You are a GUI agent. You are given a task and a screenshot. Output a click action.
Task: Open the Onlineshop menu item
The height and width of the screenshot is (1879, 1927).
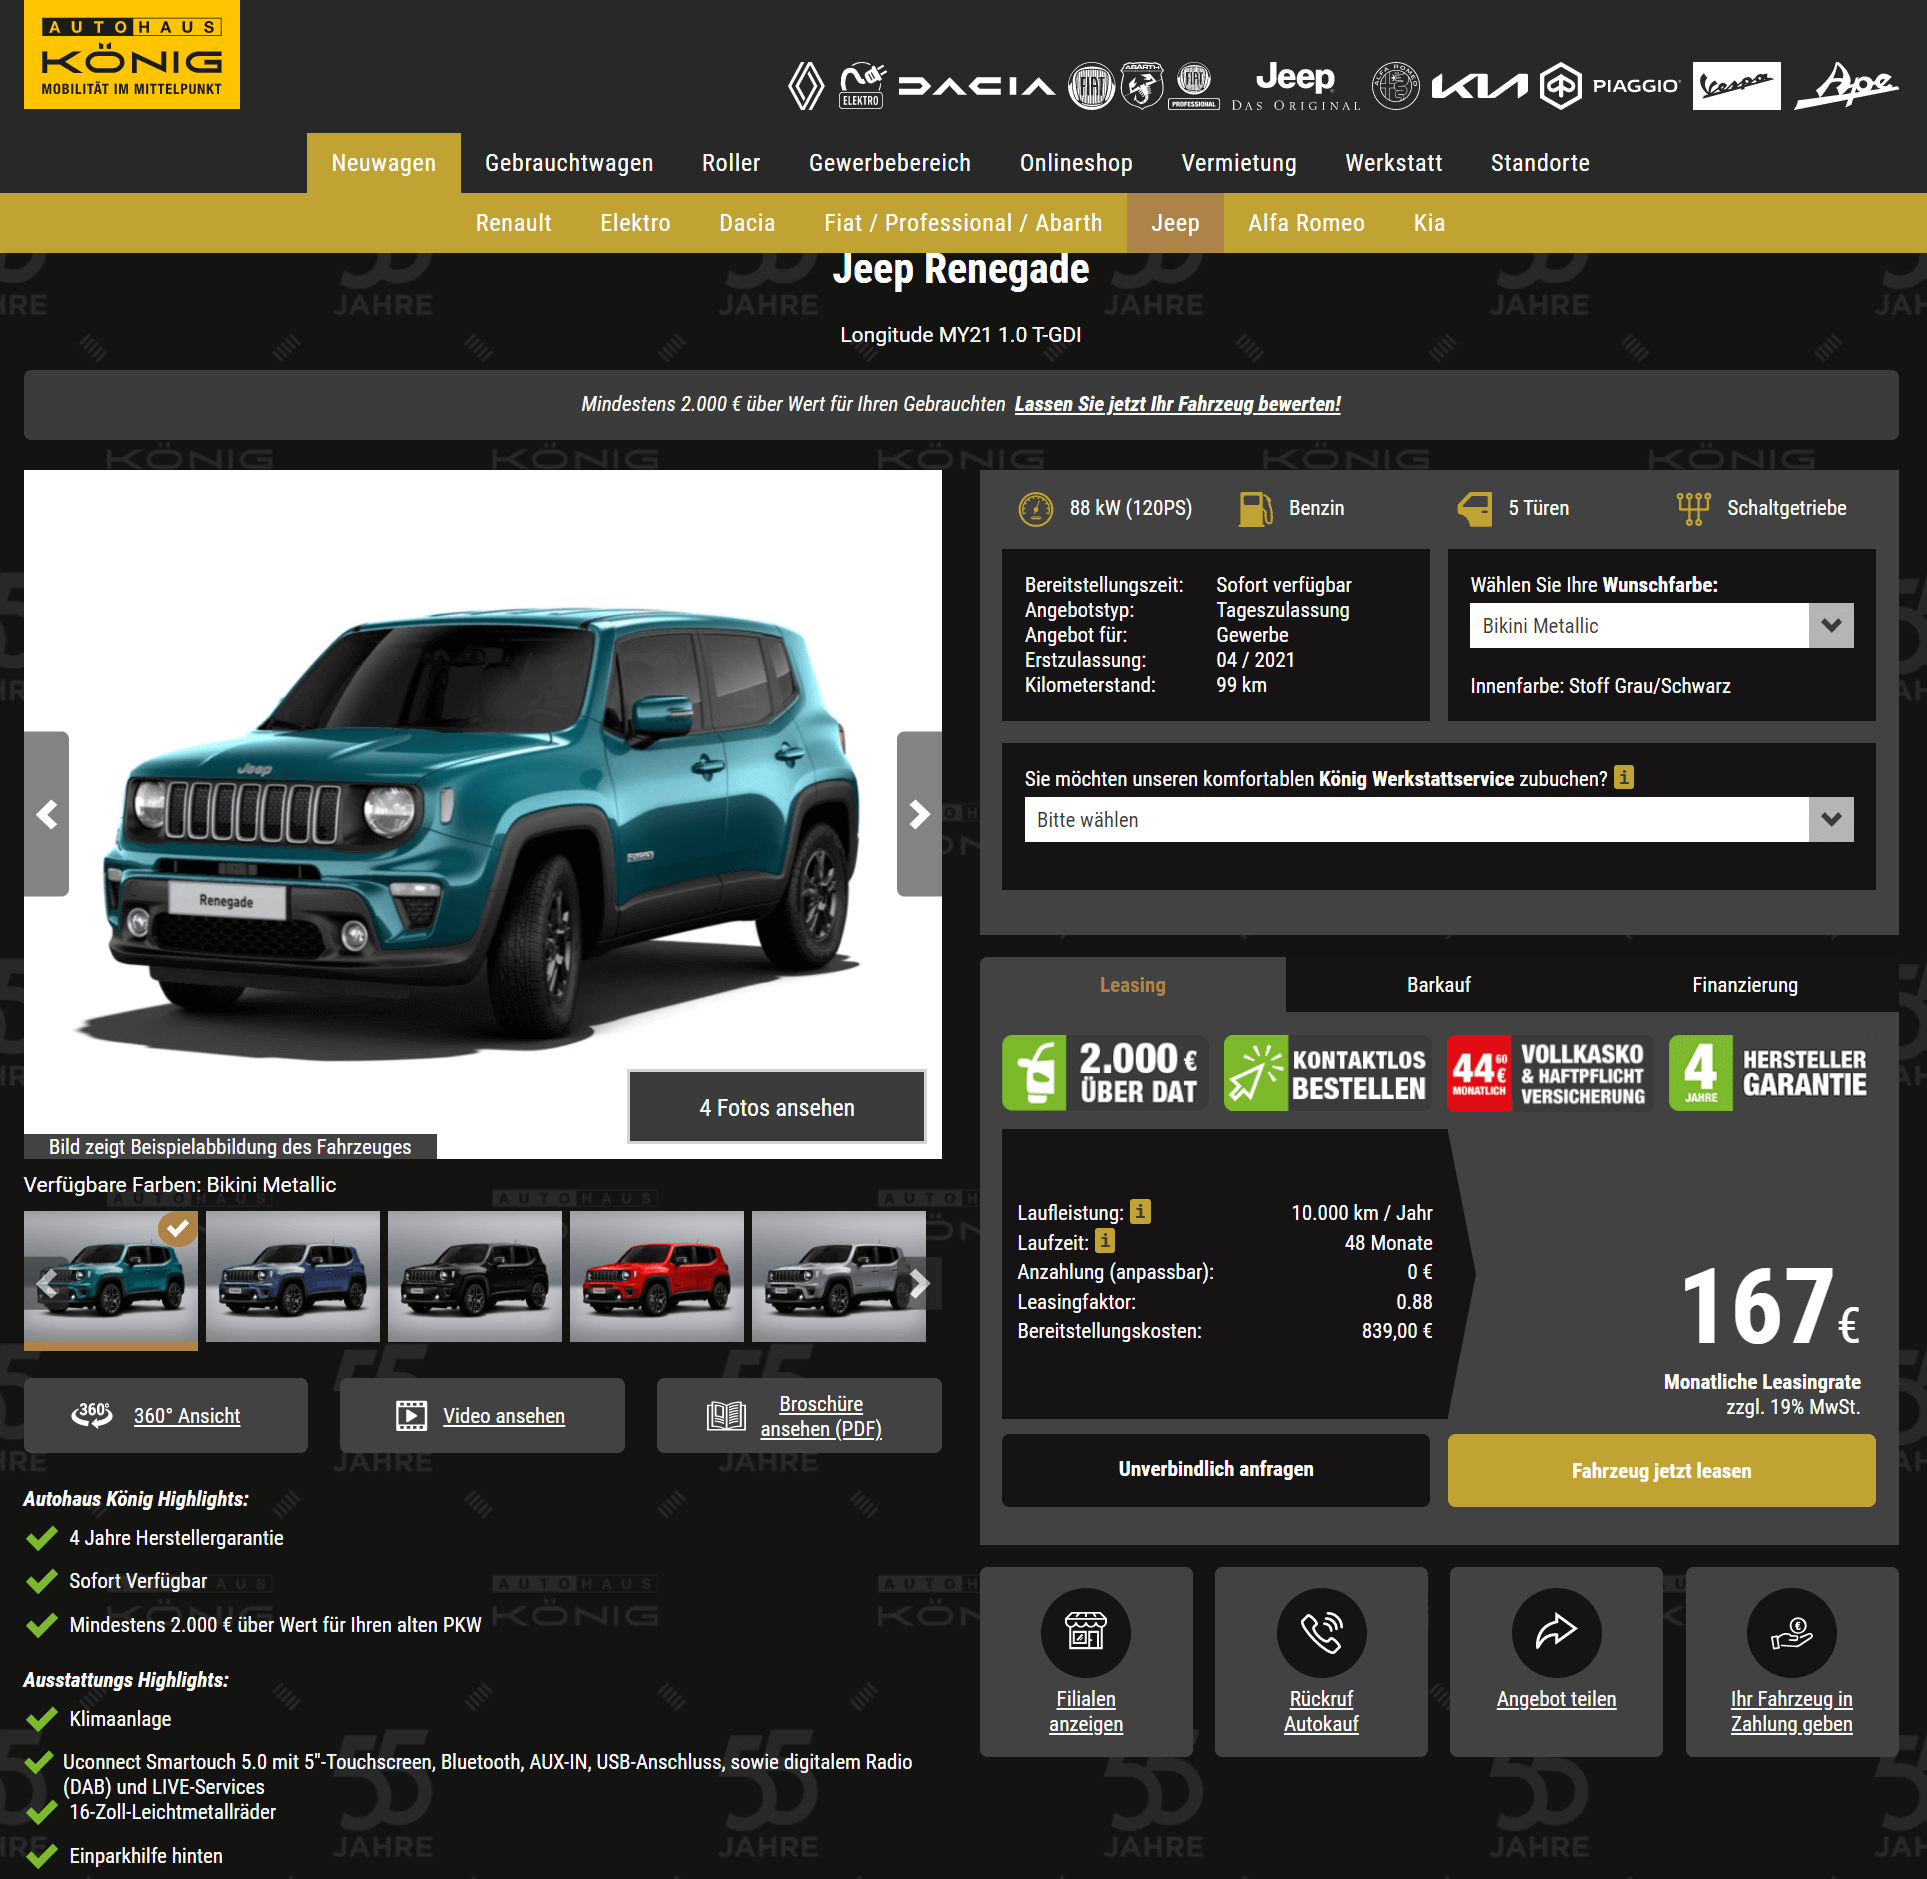click(1076, 163)
